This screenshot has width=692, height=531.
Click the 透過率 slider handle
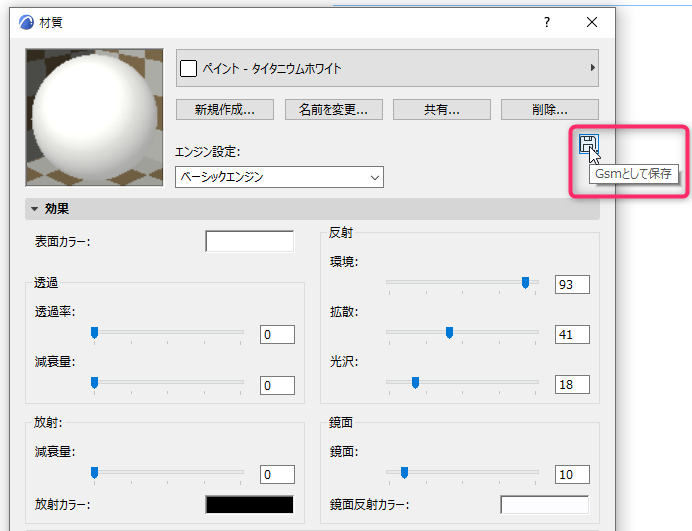click(94, 332)
